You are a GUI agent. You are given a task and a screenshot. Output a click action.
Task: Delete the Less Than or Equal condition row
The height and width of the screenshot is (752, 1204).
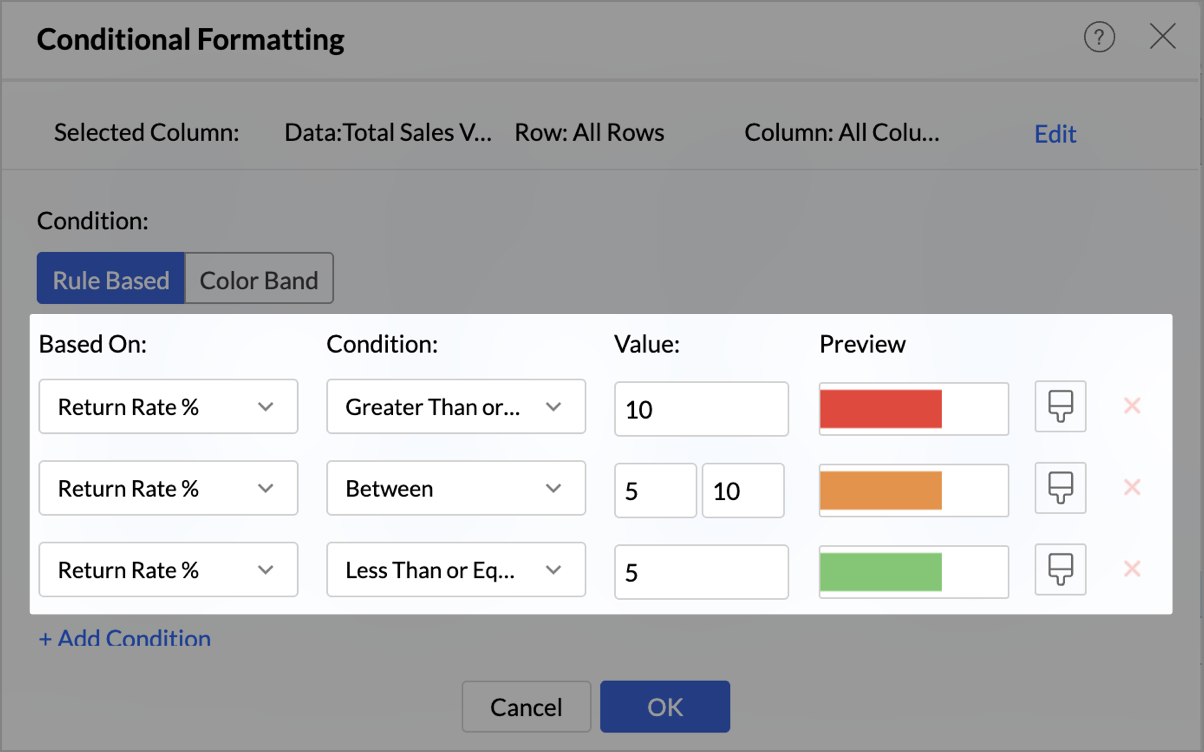coord(1132,569)
